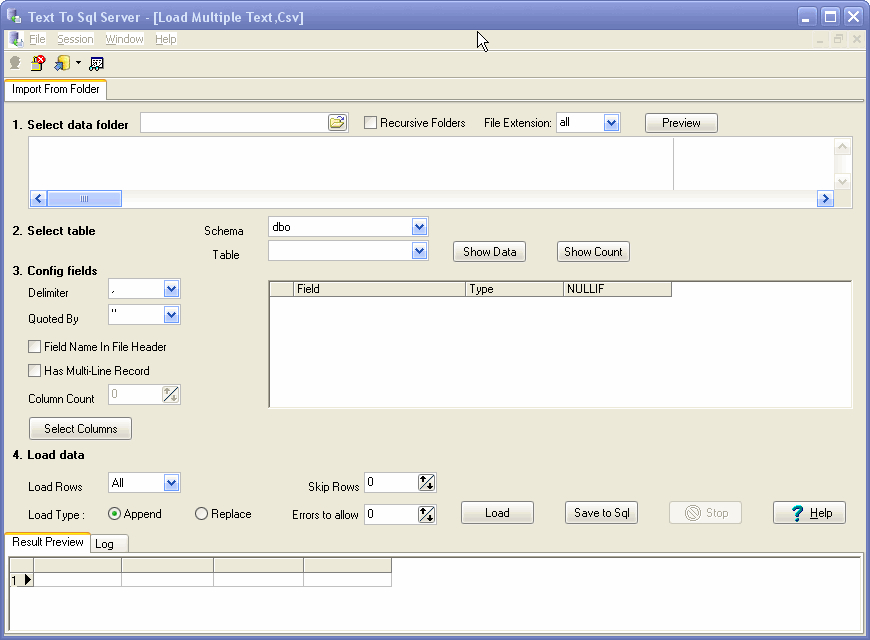Click the Load button
Image resolution: width=870 pixels, height=640 pixels.
pos(497,513)
